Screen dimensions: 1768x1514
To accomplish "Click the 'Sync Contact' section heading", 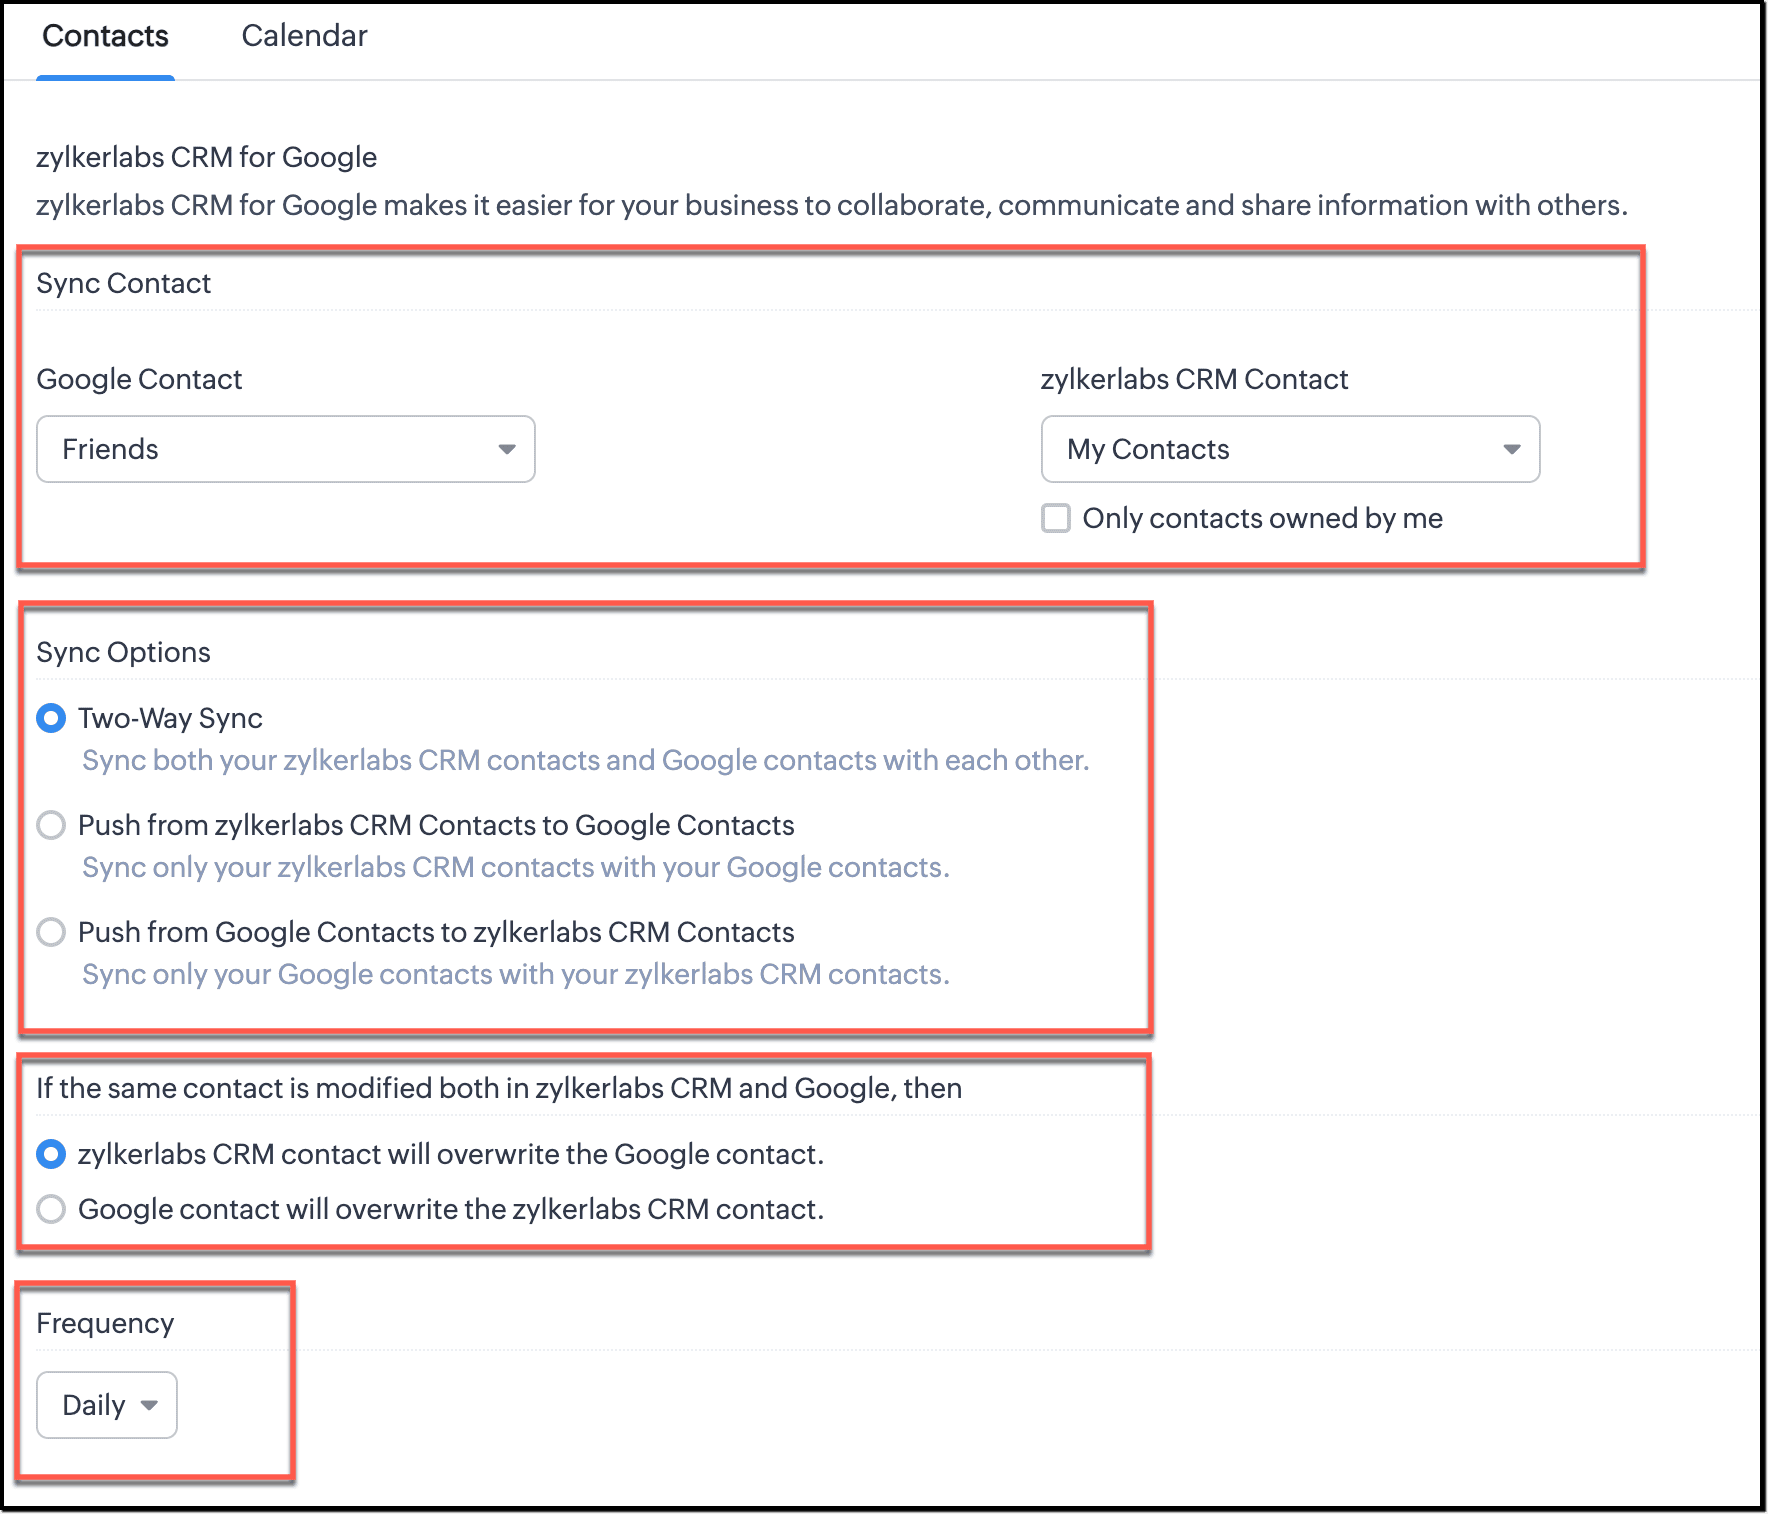I will coord(123,283).
